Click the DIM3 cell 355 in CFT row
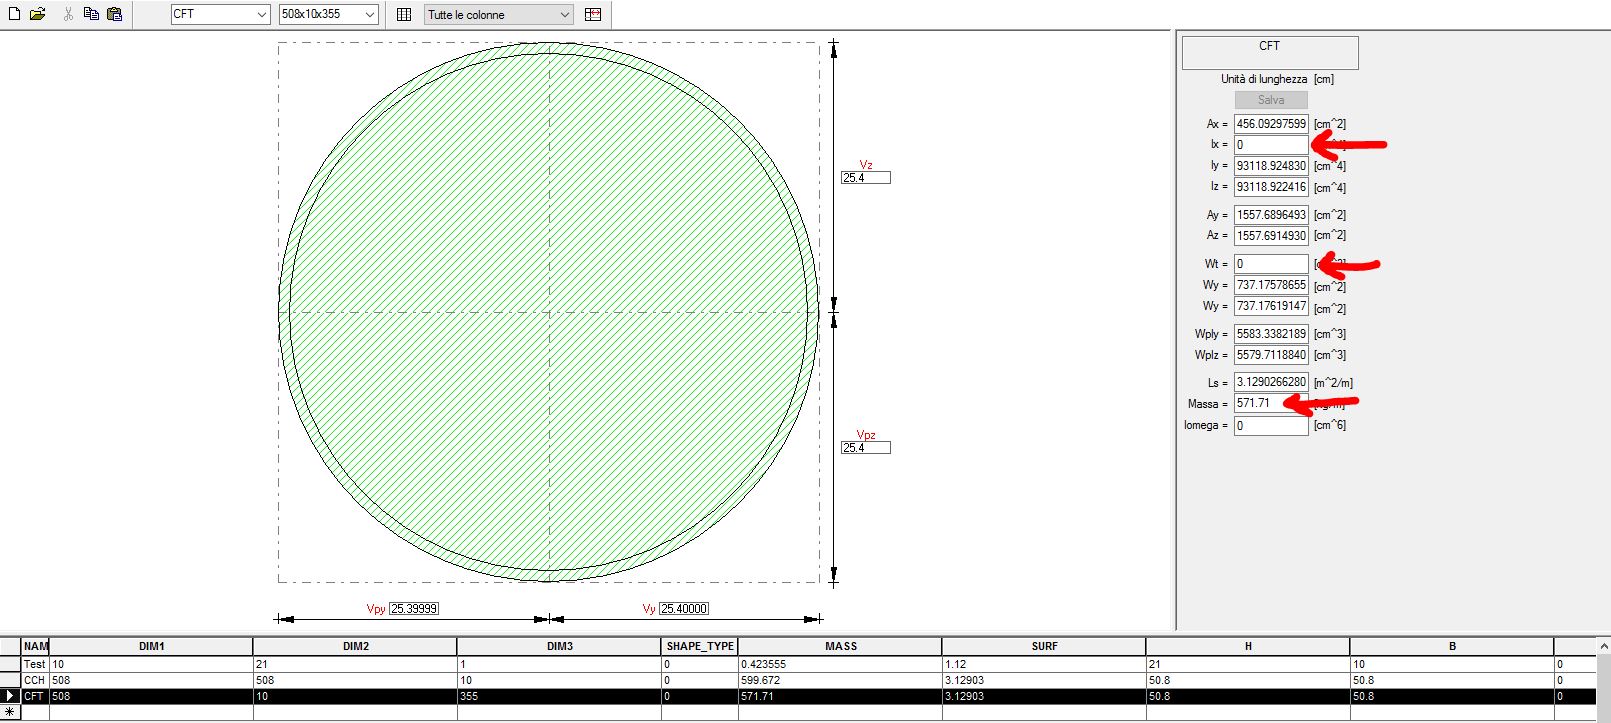The height and width of the screenshot is (723, 1611). click(x=559, y=696)
